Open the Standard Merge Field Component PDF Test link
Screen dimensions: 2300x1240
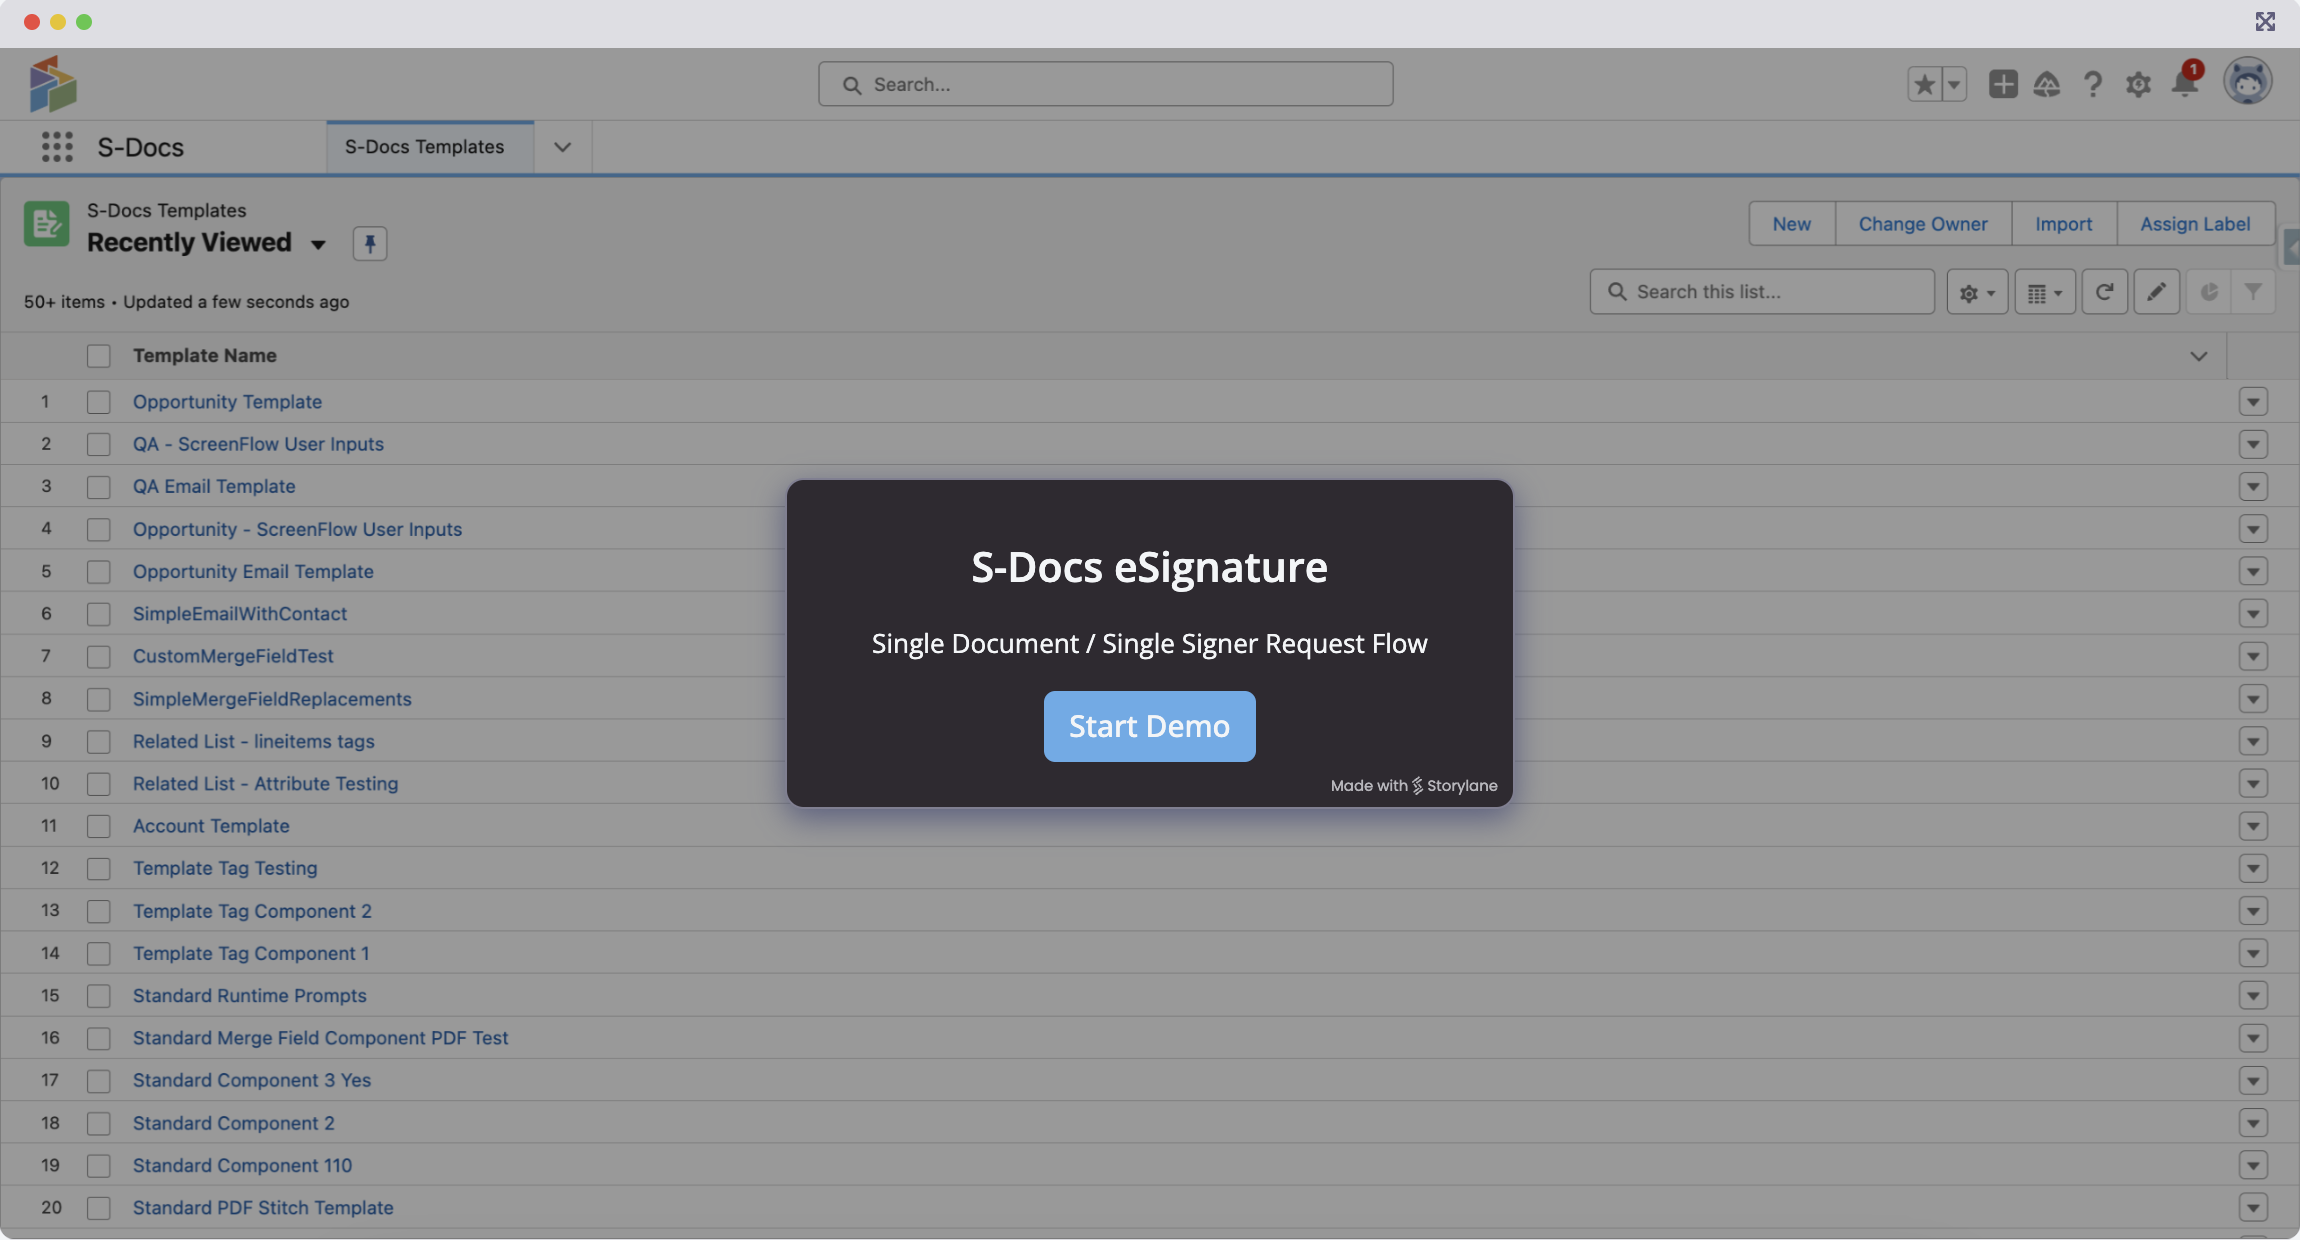coord(321,1038)
